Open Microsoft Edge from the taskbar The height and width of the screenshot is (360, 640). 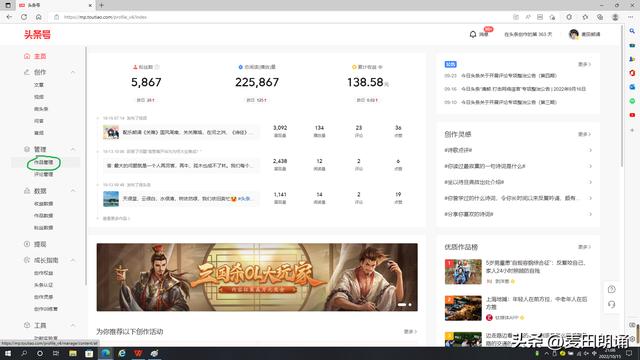click(x=106, y=353)
